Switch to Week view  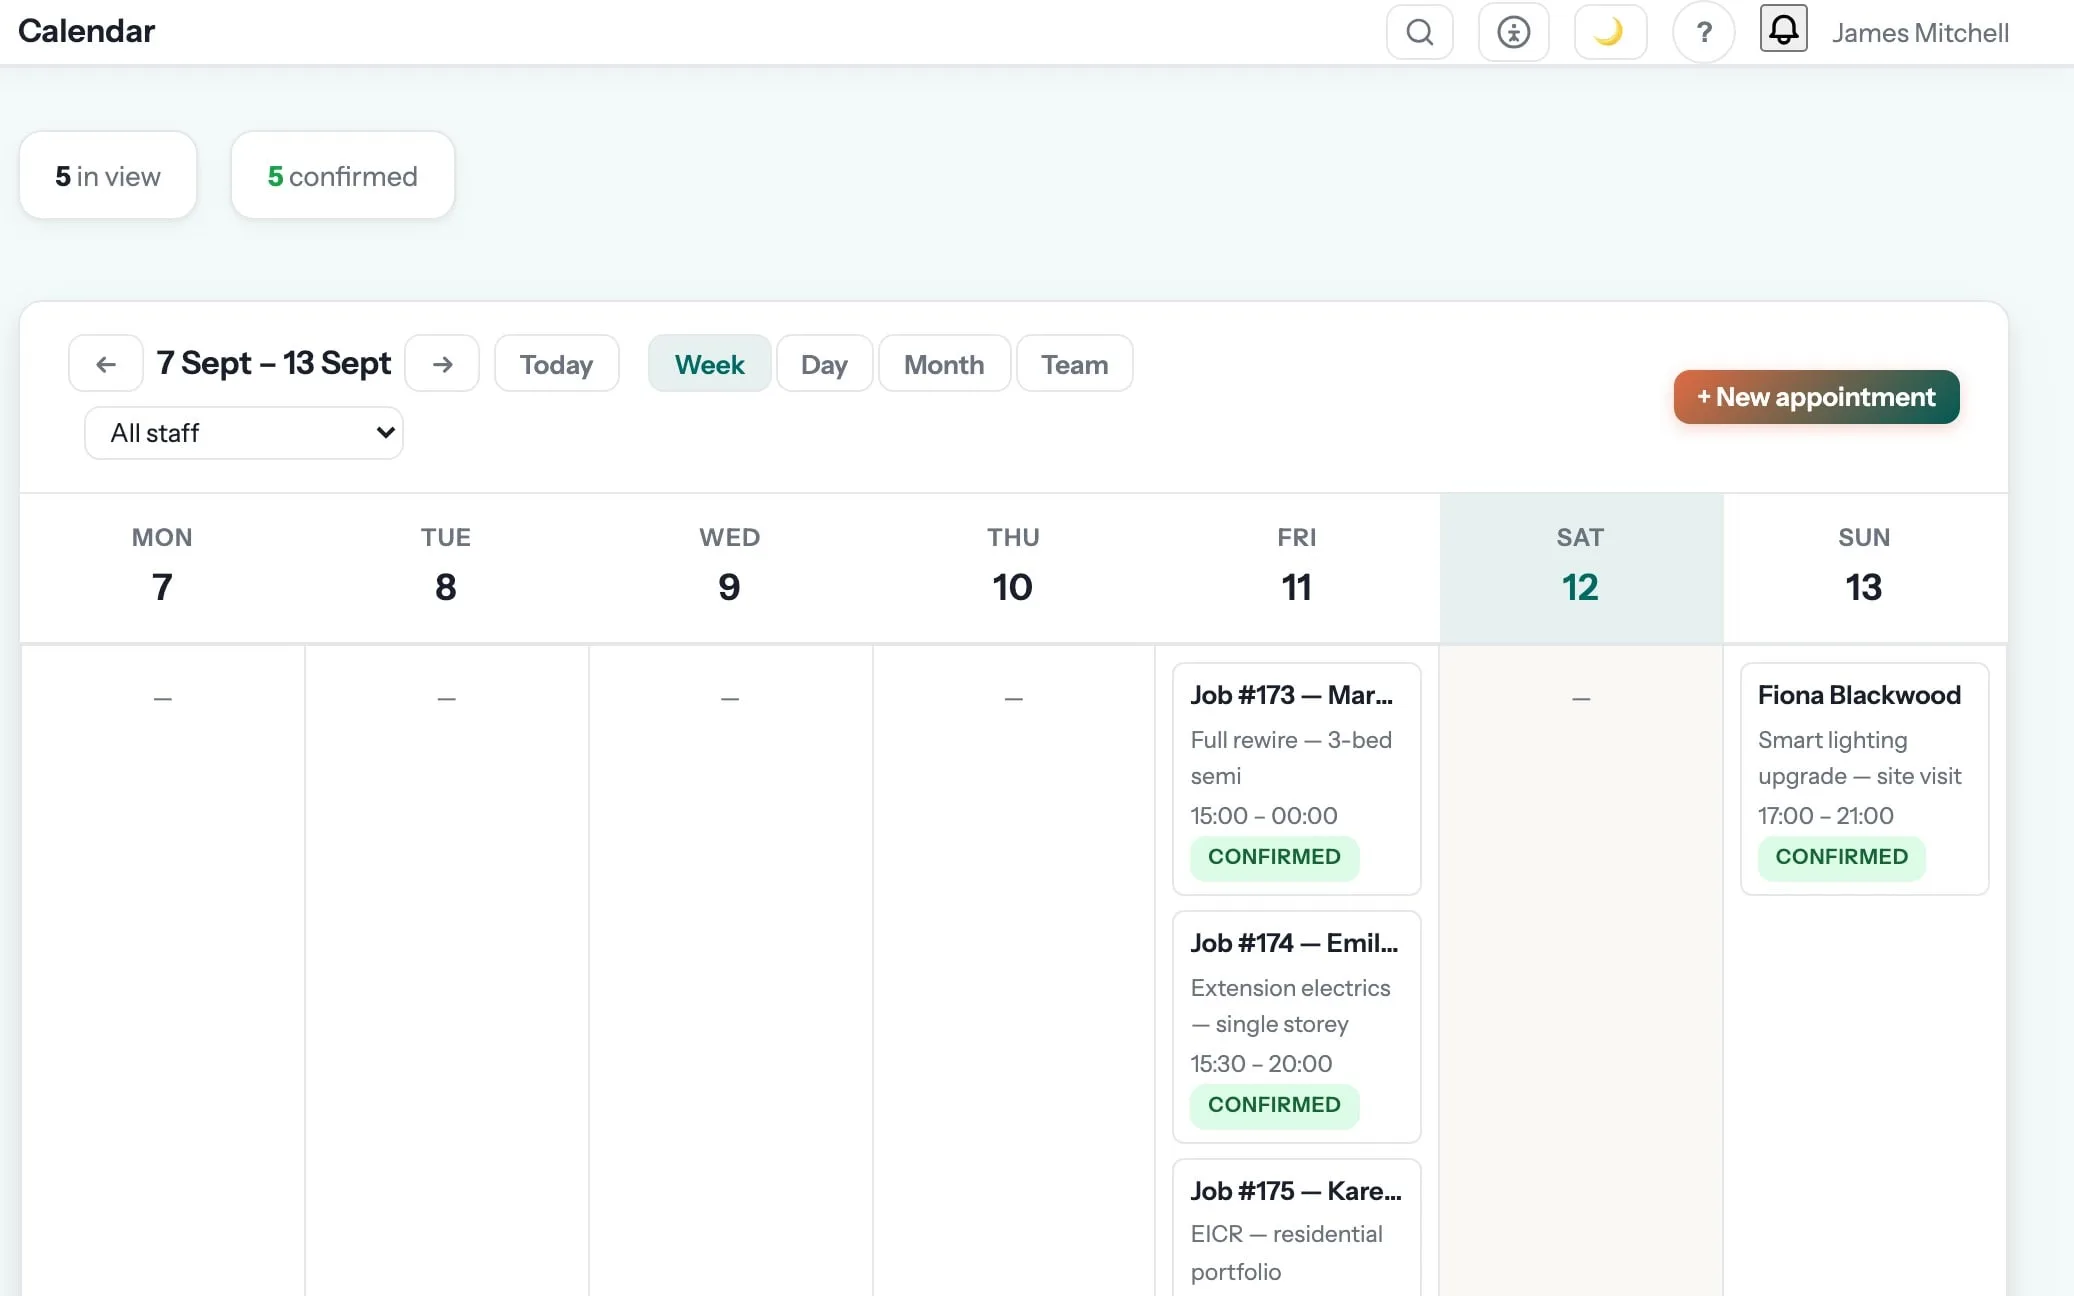709,364
